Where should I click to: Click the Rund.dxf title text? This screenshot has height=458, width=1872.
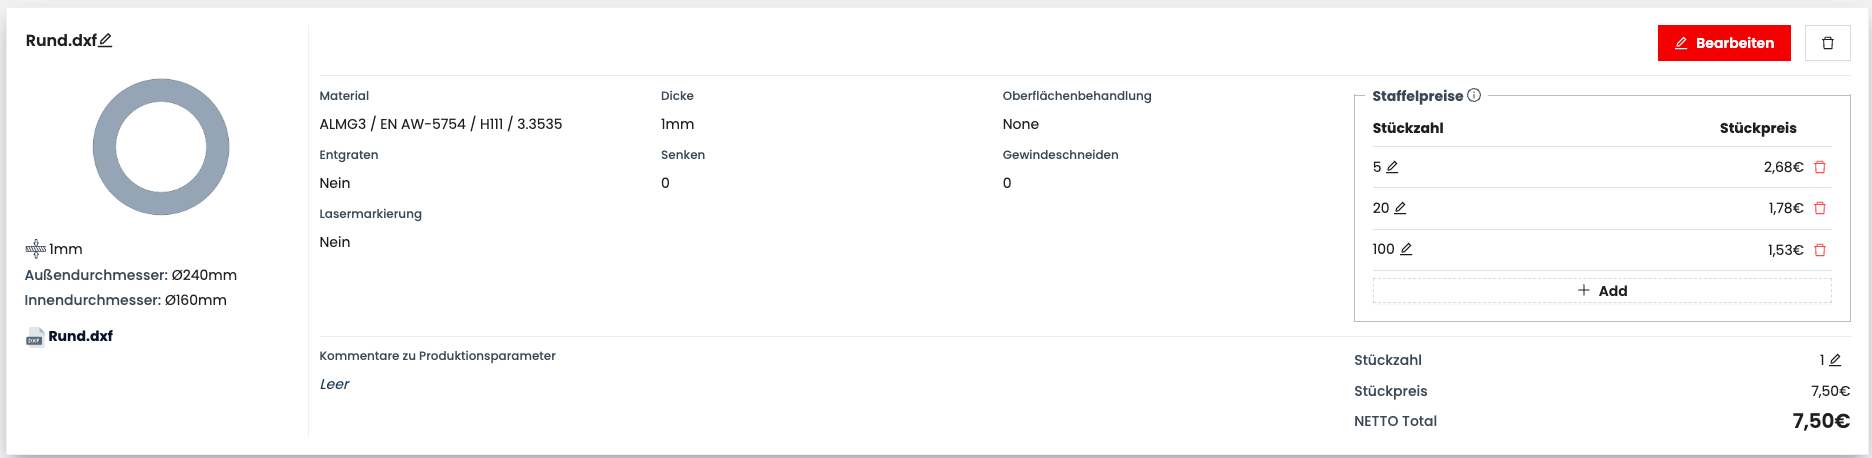click(x=61, y=40)
